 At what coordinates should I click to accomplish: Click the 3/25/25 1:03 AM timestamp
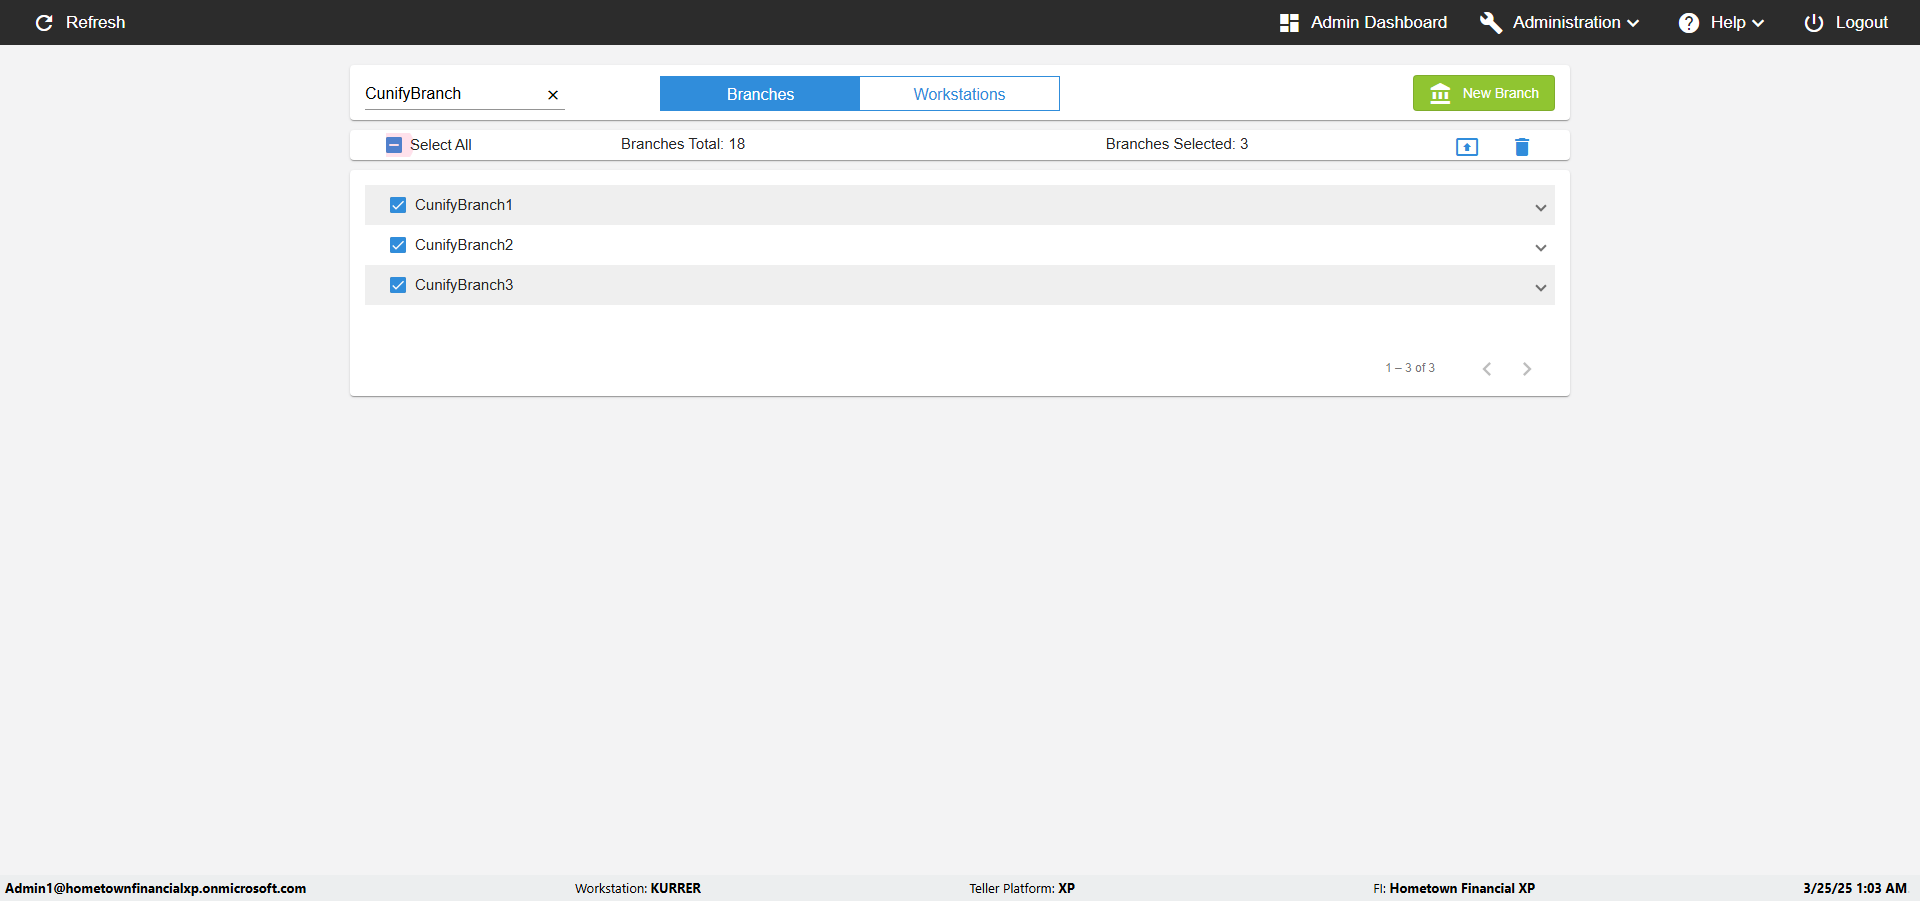[x=1855, y=888]
